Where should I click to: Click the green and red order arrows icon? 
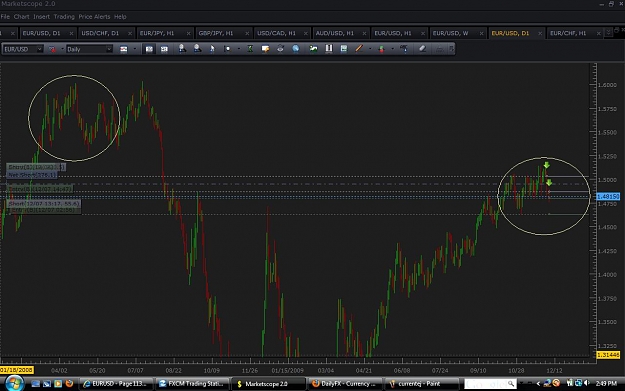[381, 49]
